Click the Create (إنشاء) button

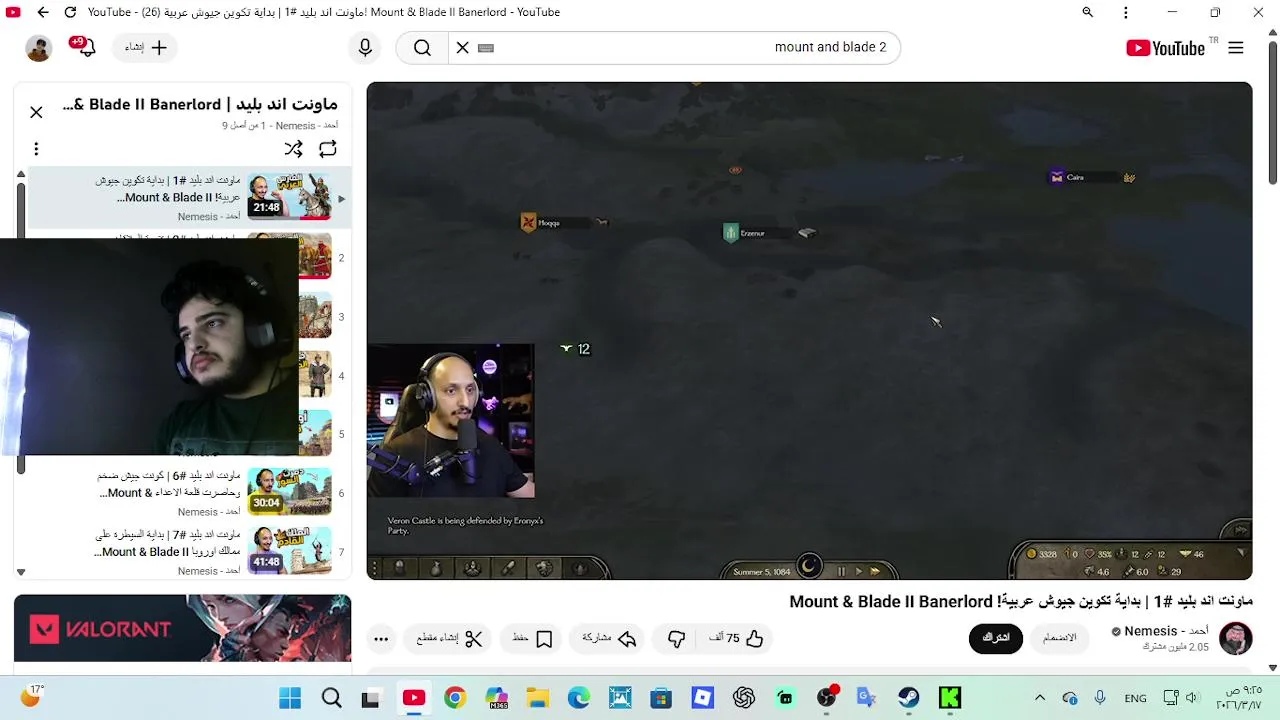pos(146,47)
